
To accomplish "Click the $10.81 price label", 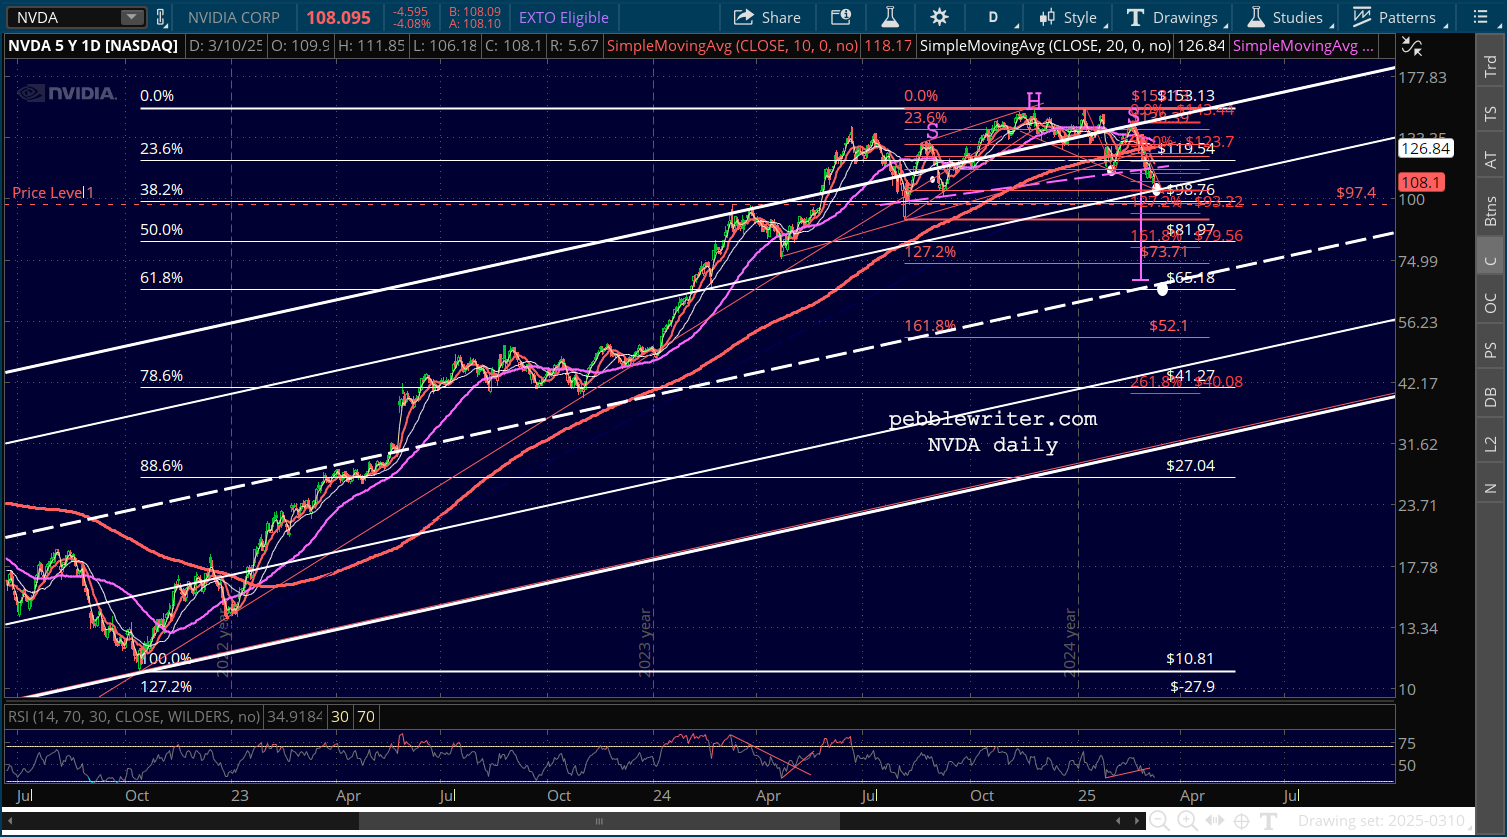I will tap(1190, 659).
